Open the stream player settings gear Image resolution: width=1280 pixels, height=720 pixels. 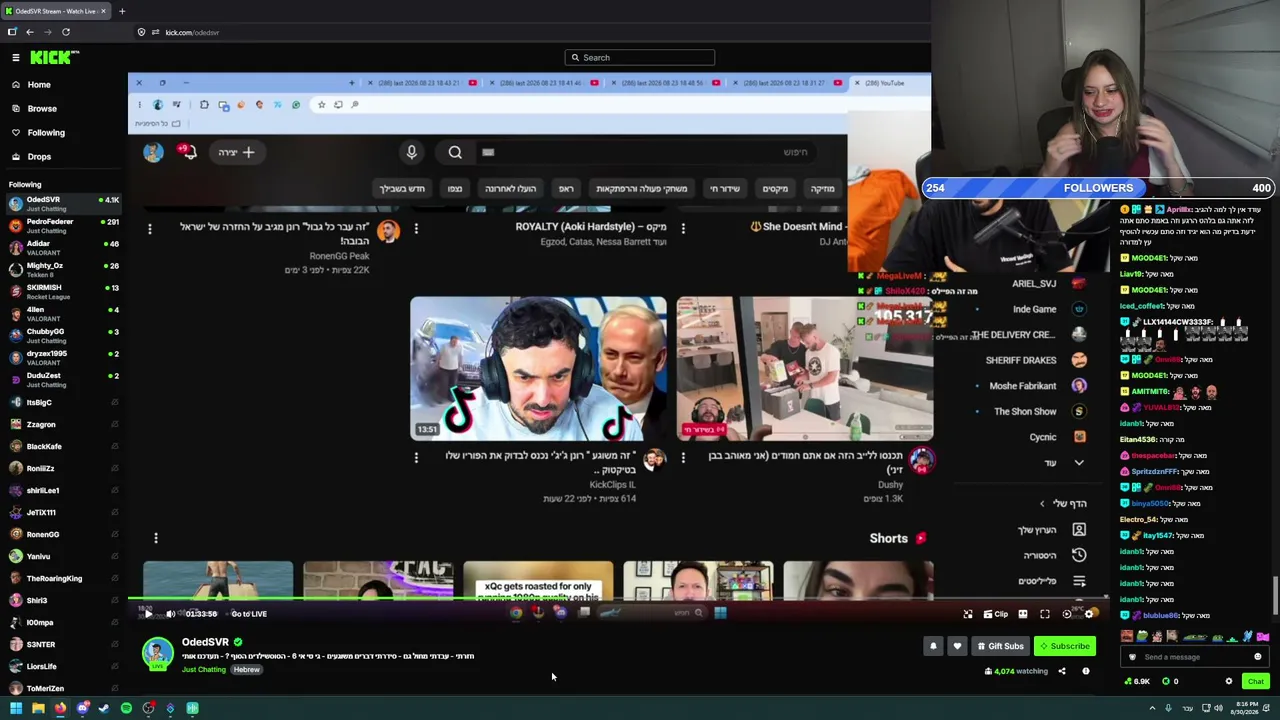pyautogui.click(x=1090, y=614)
